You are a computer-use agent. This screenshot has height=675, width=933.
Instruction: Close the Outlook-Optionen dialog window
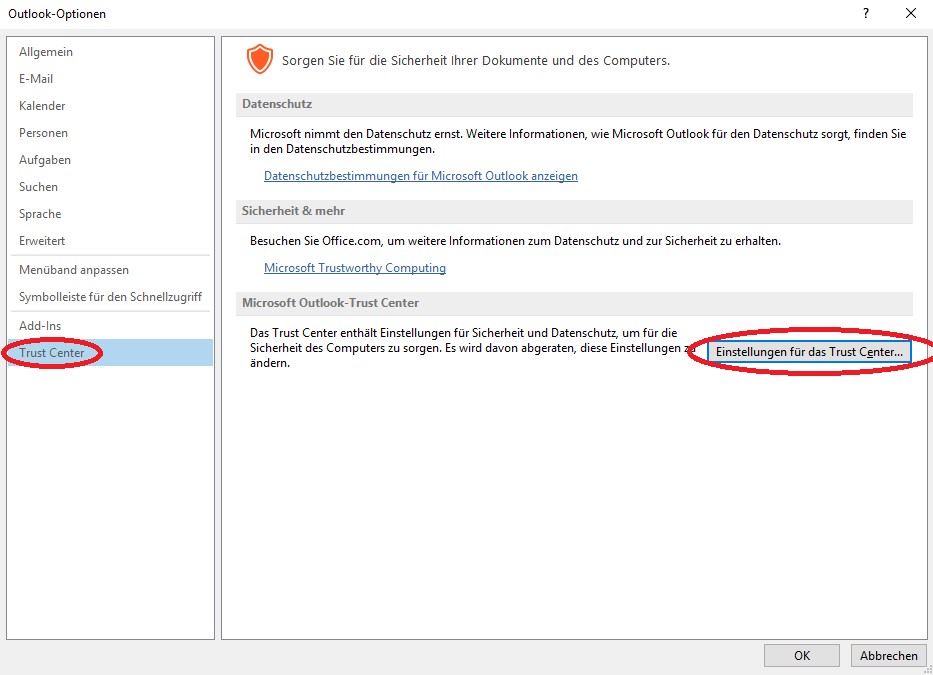click(910, 13)
